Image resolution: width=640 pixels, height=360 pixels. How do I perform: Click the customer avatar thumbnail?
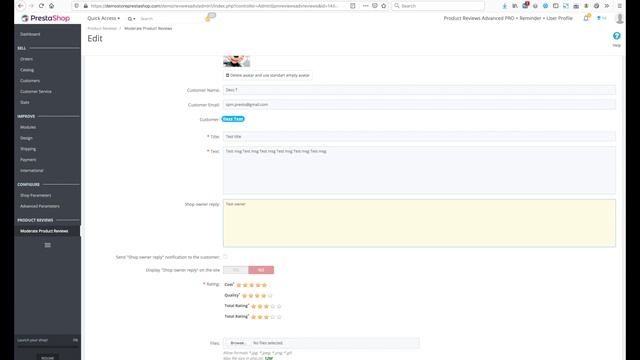tap(236, 61)
